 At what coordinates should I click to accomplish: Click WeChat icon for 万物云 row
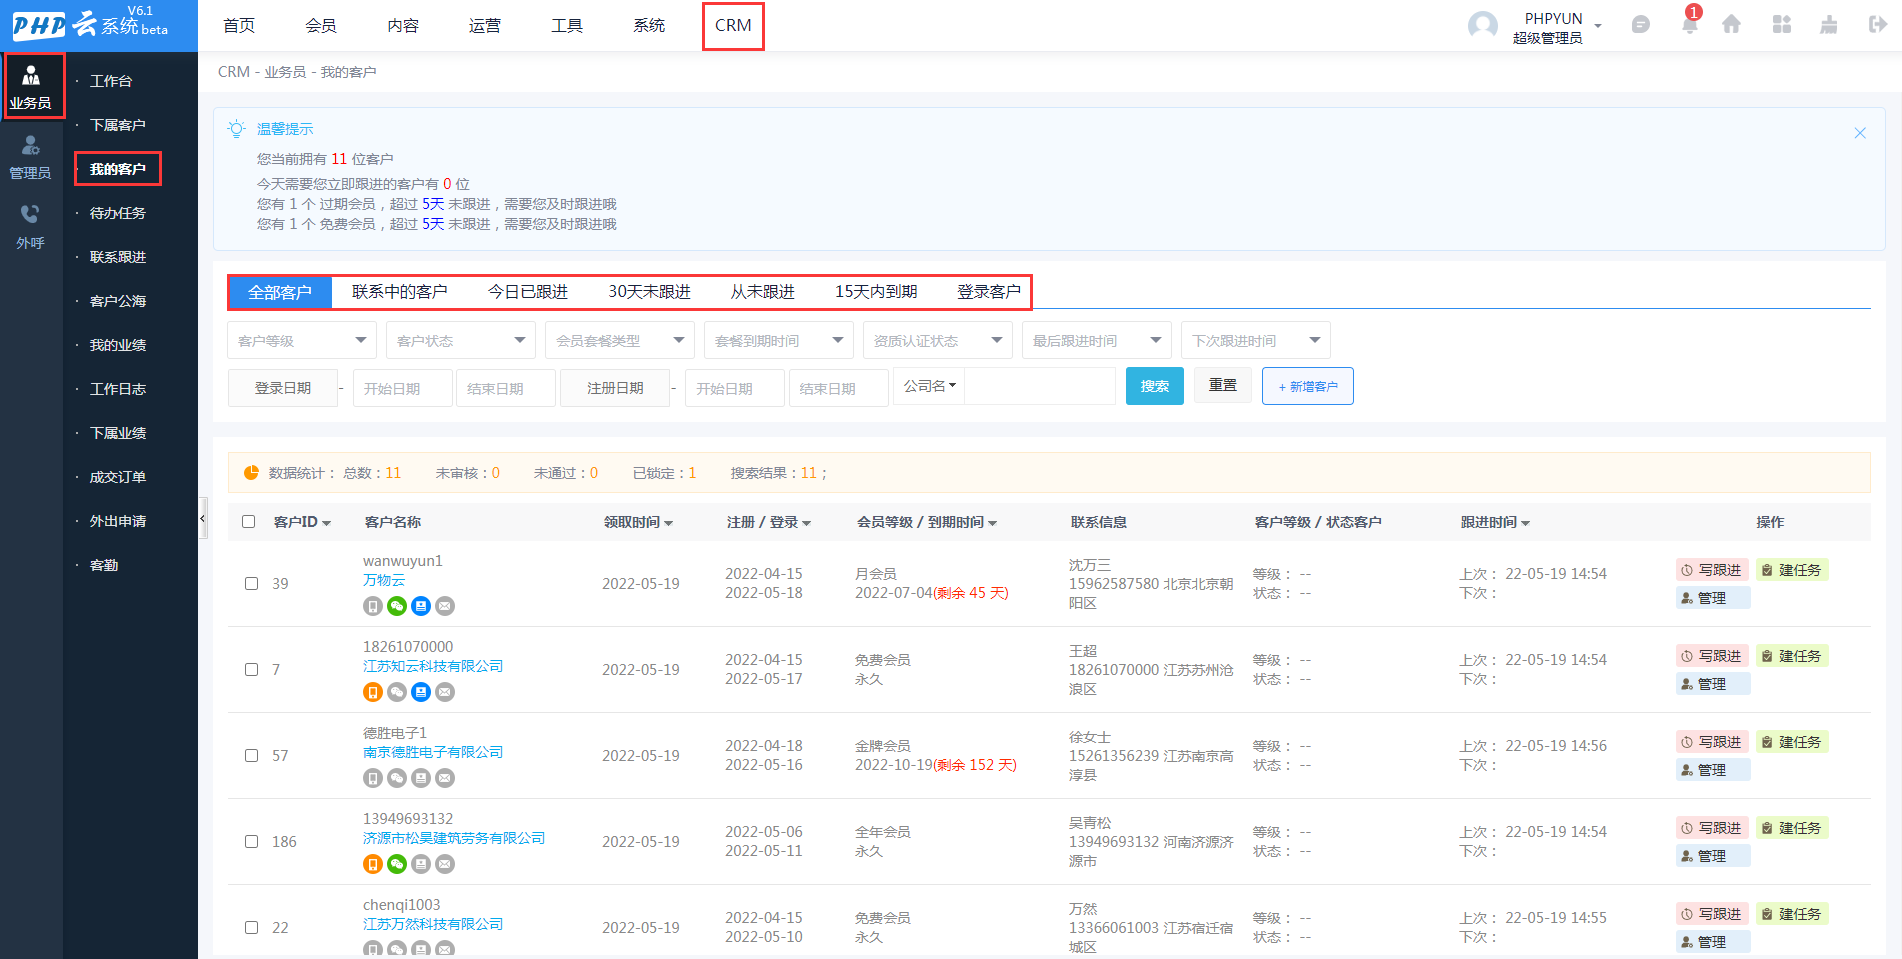click(x=397, y=606)
